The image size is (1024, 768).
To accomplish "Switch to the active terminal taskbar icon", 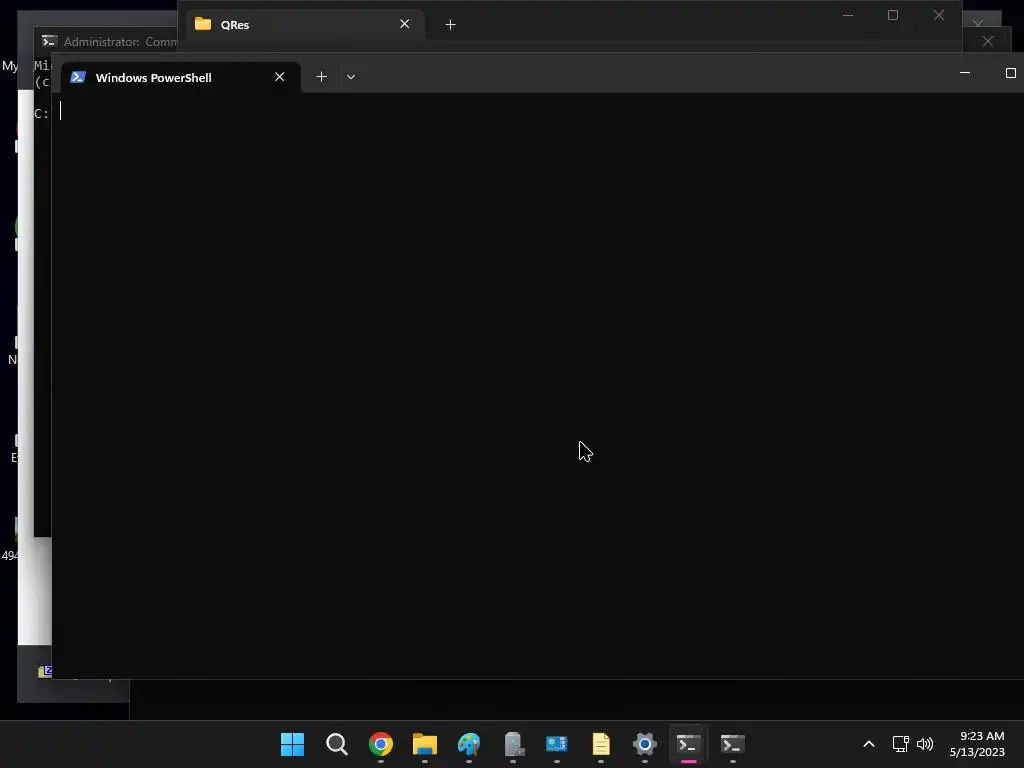I will [688, 744].
